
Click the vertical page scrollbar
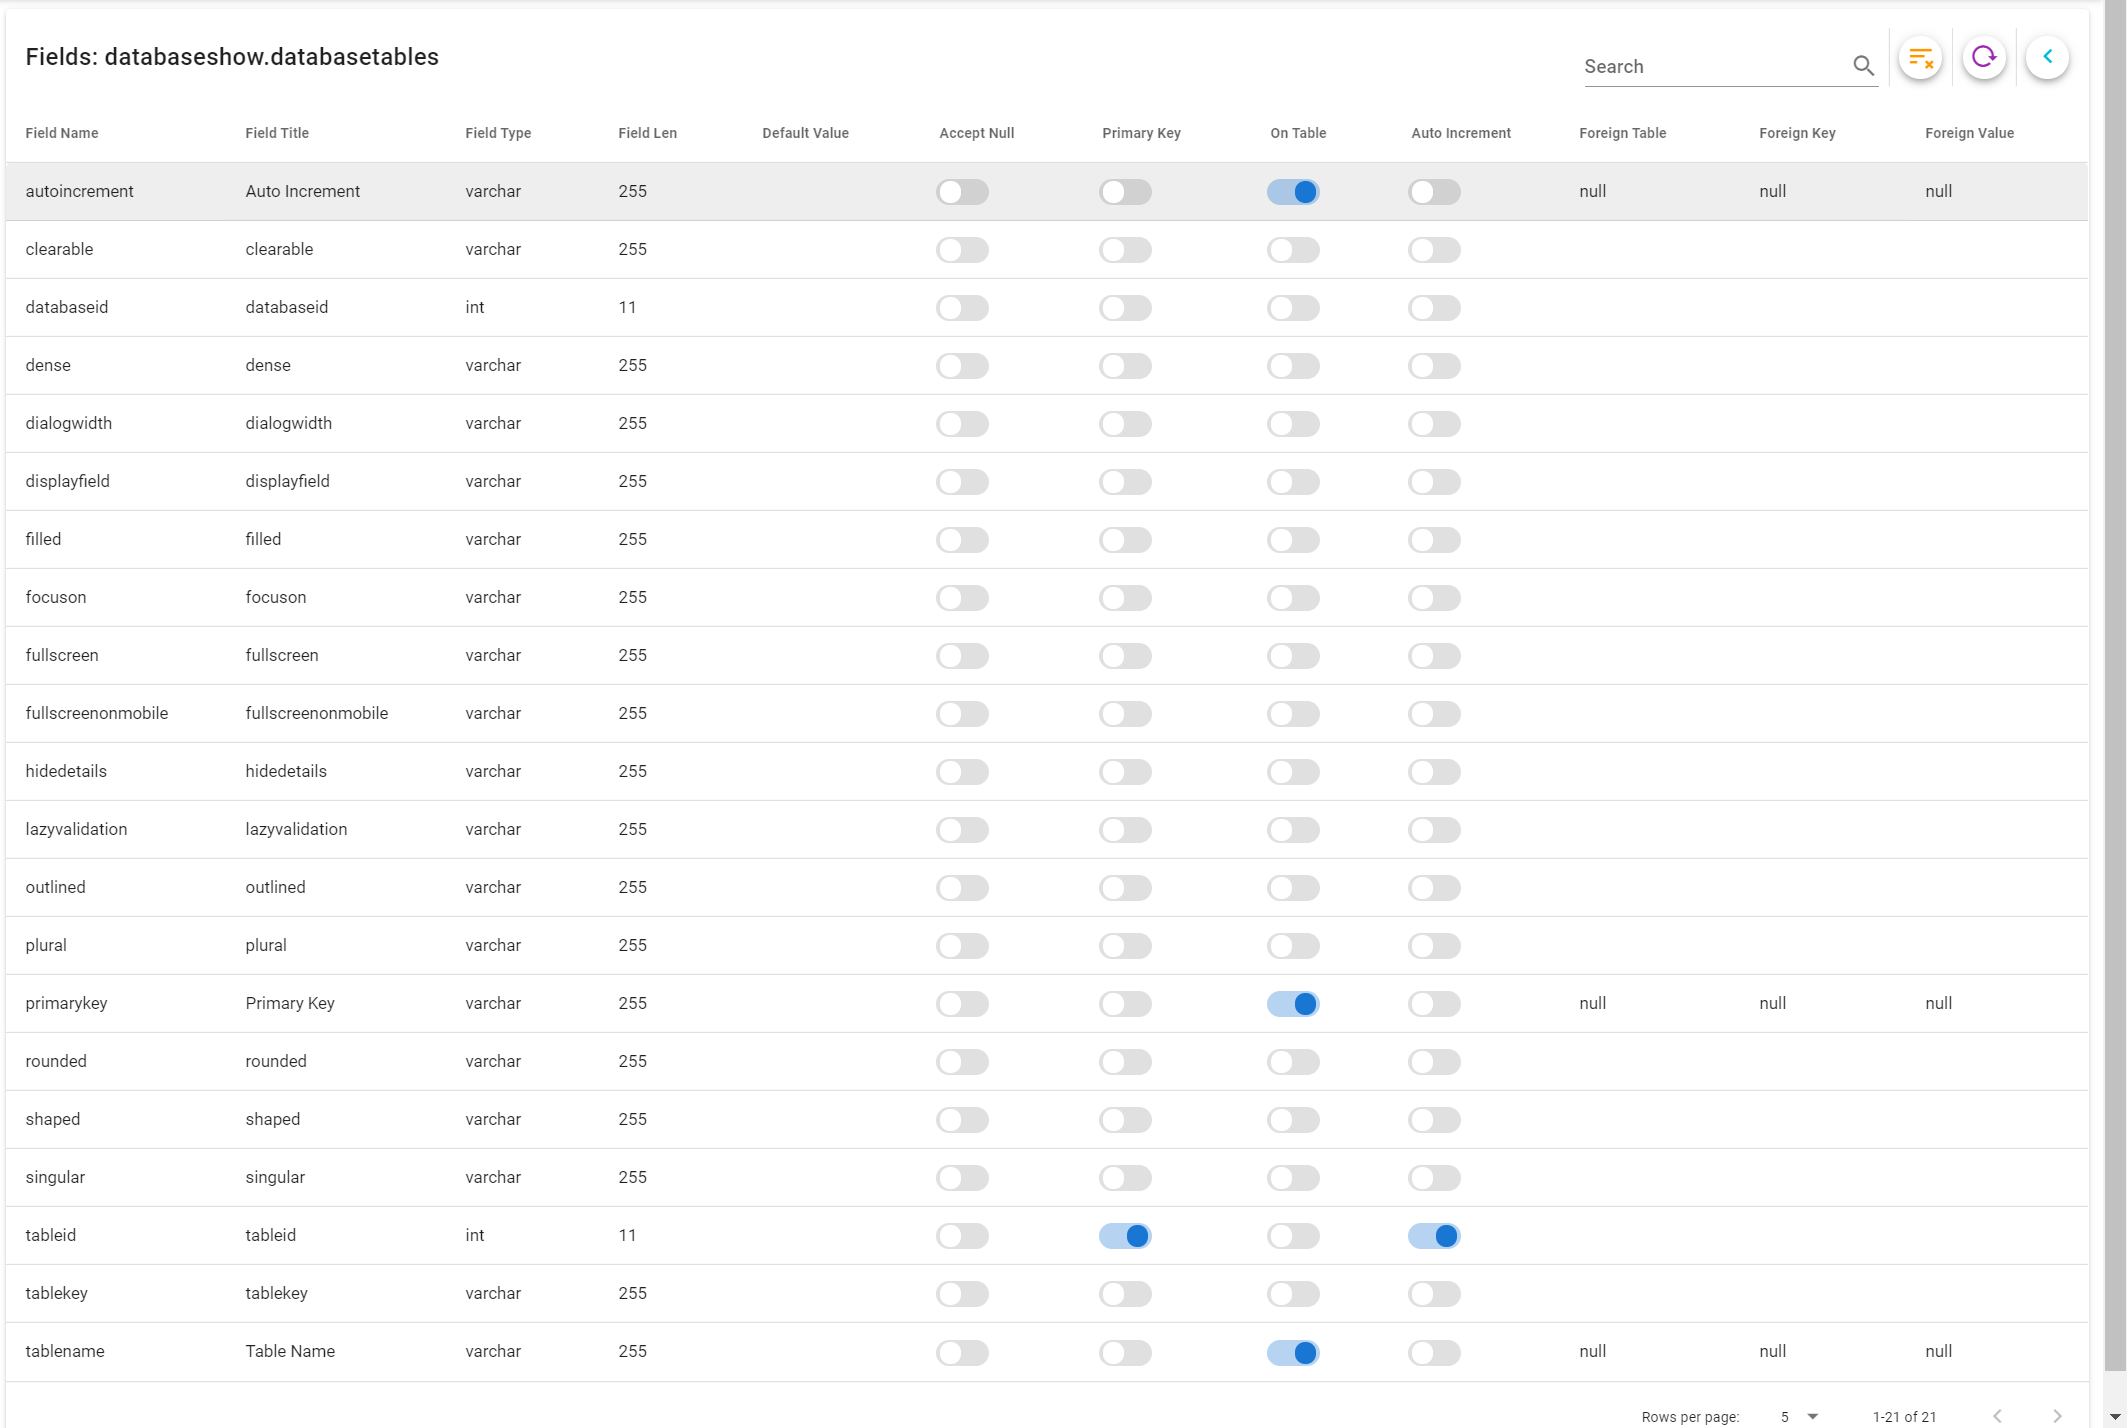[2115, 700]
